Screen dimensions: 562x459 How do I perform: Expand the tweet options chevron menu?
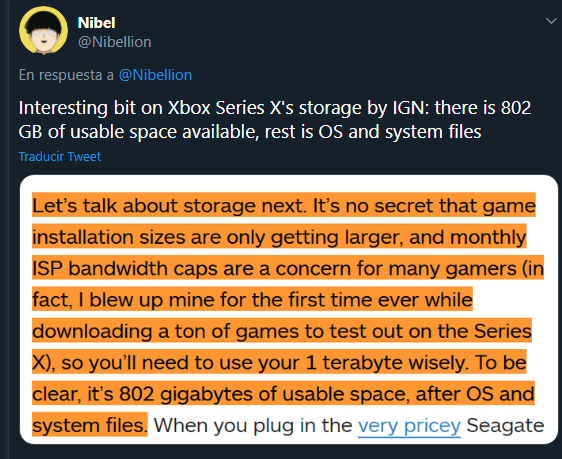(551, 21)
